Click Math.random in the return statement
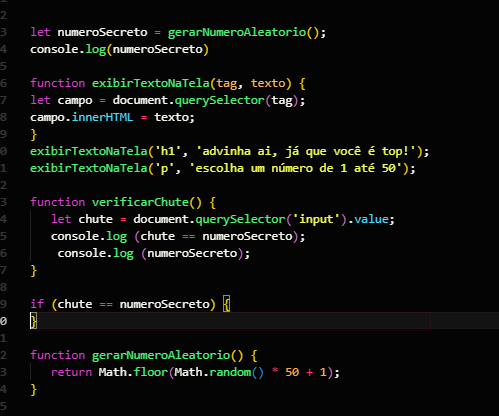The image size is (499, 416). [x=213, y=372]
